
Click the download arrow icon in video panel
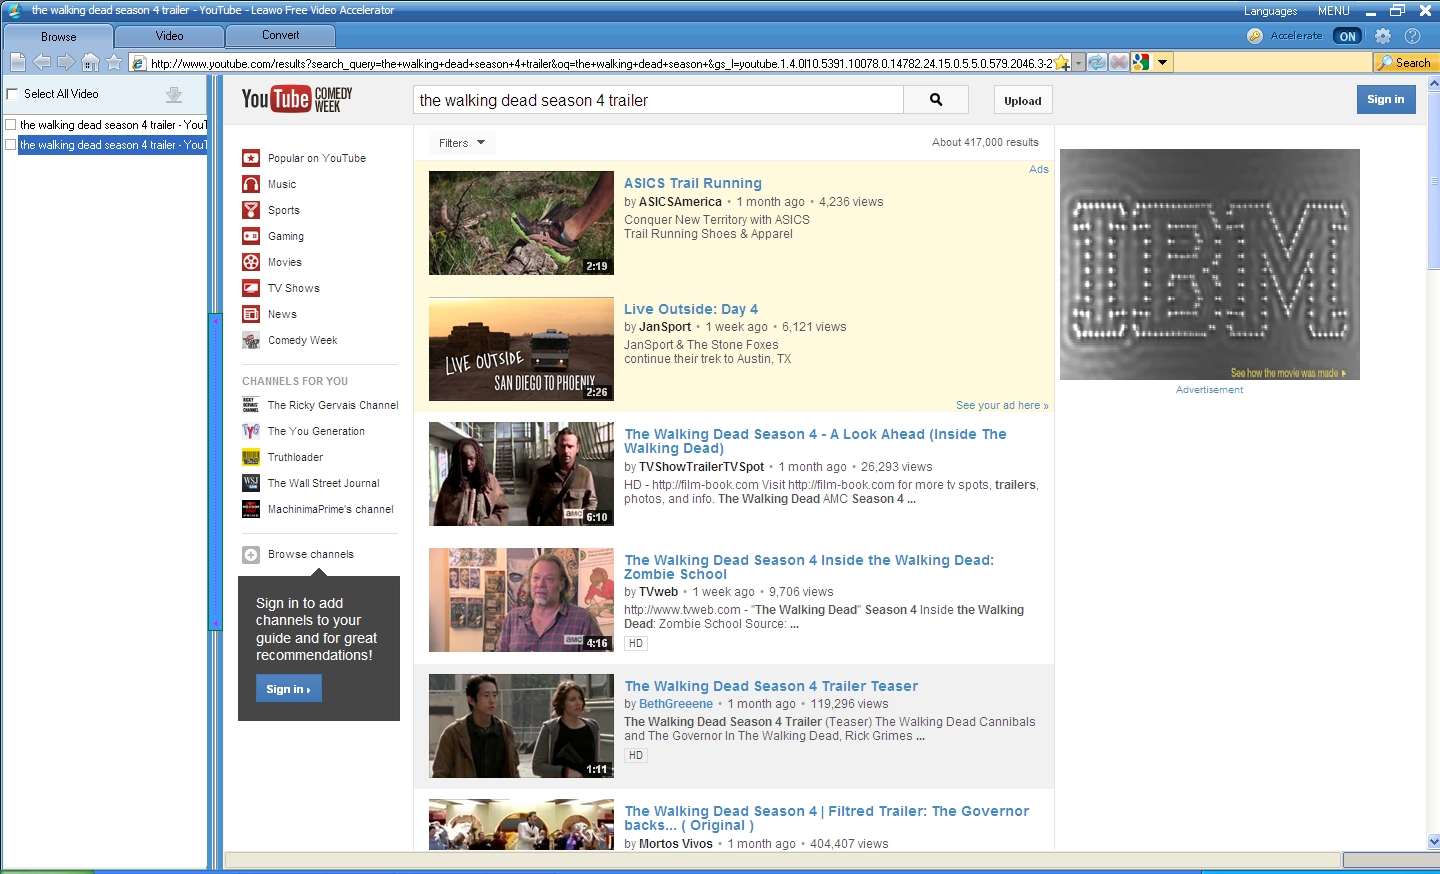tap(174, 95)
